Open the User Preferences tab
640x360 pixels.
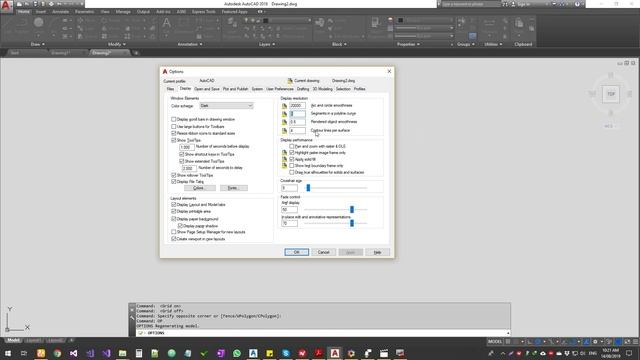[280, 89]
